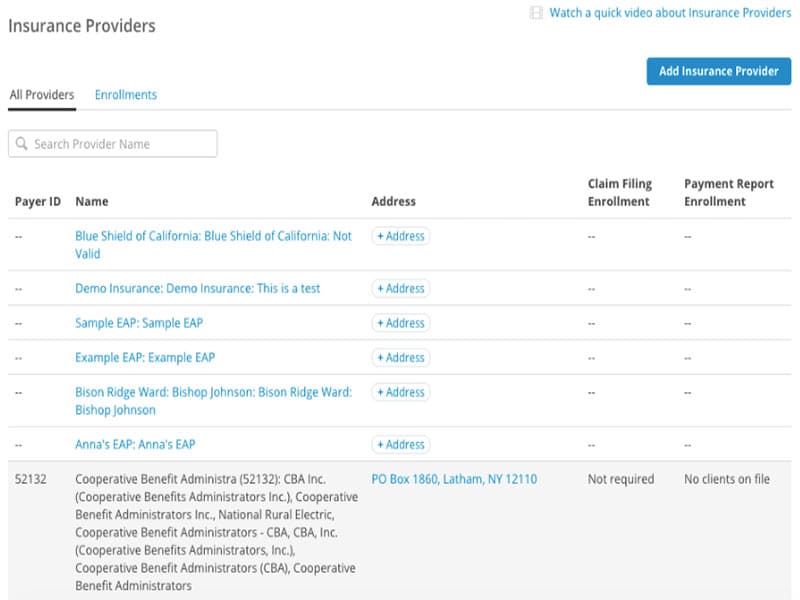Add address for Anna's EAP
This screenshot has width=800, height=600.
400,445
